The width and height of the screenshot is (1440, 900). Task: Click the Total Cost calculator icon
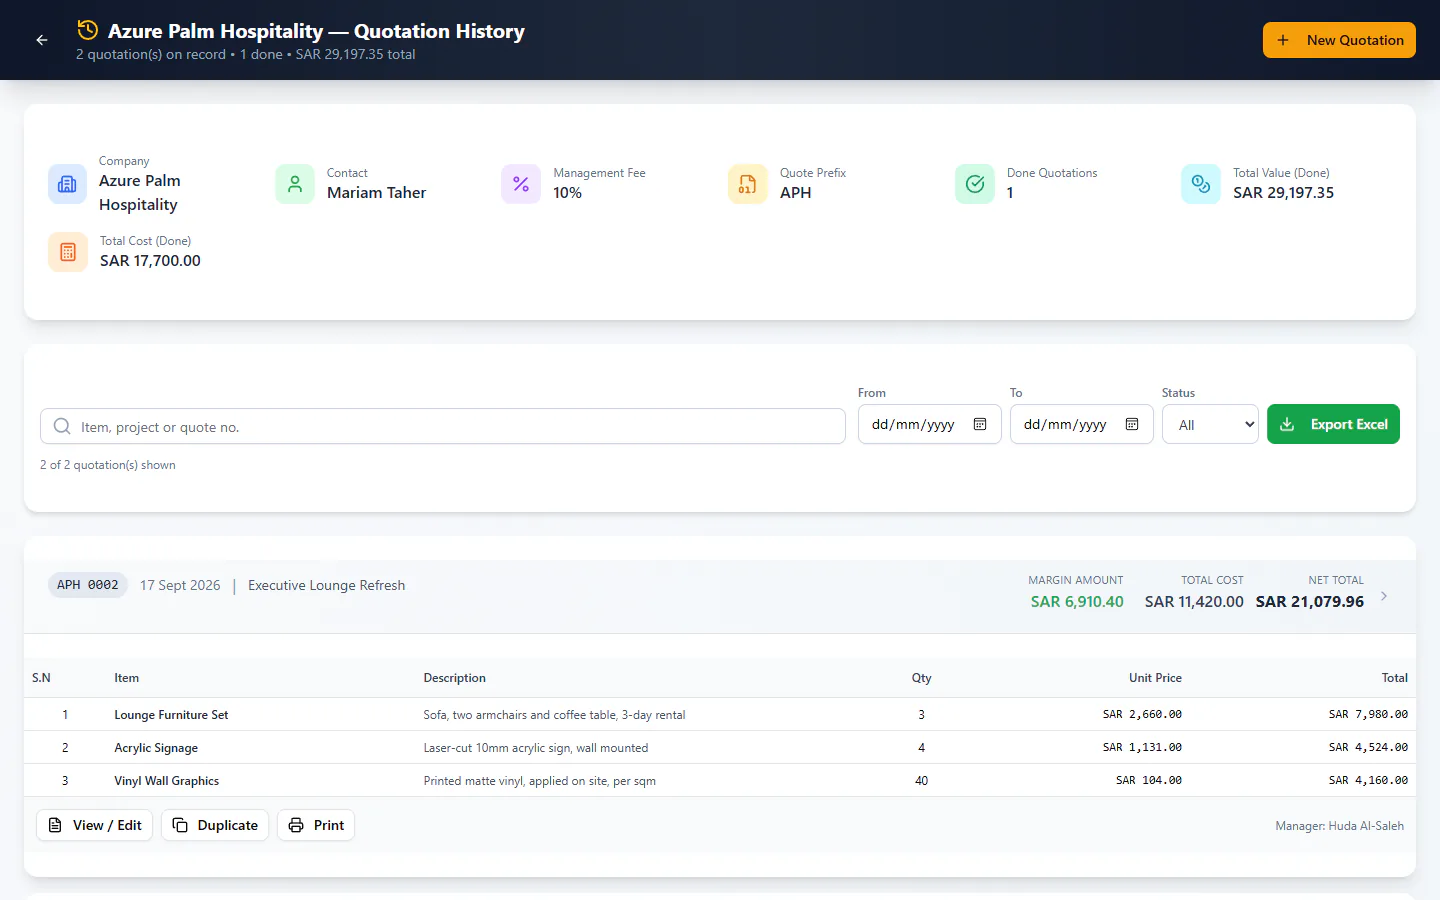[68, 252]
